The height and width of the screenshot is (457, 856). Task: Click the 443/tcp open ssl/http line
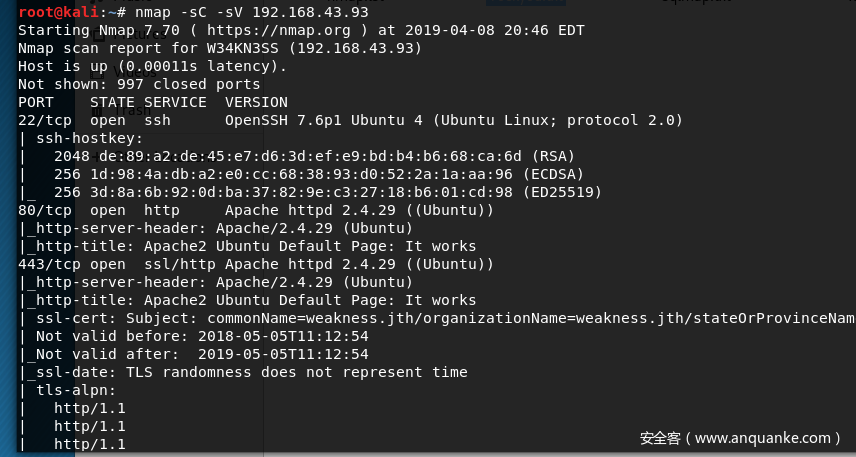tap(256, 264)
